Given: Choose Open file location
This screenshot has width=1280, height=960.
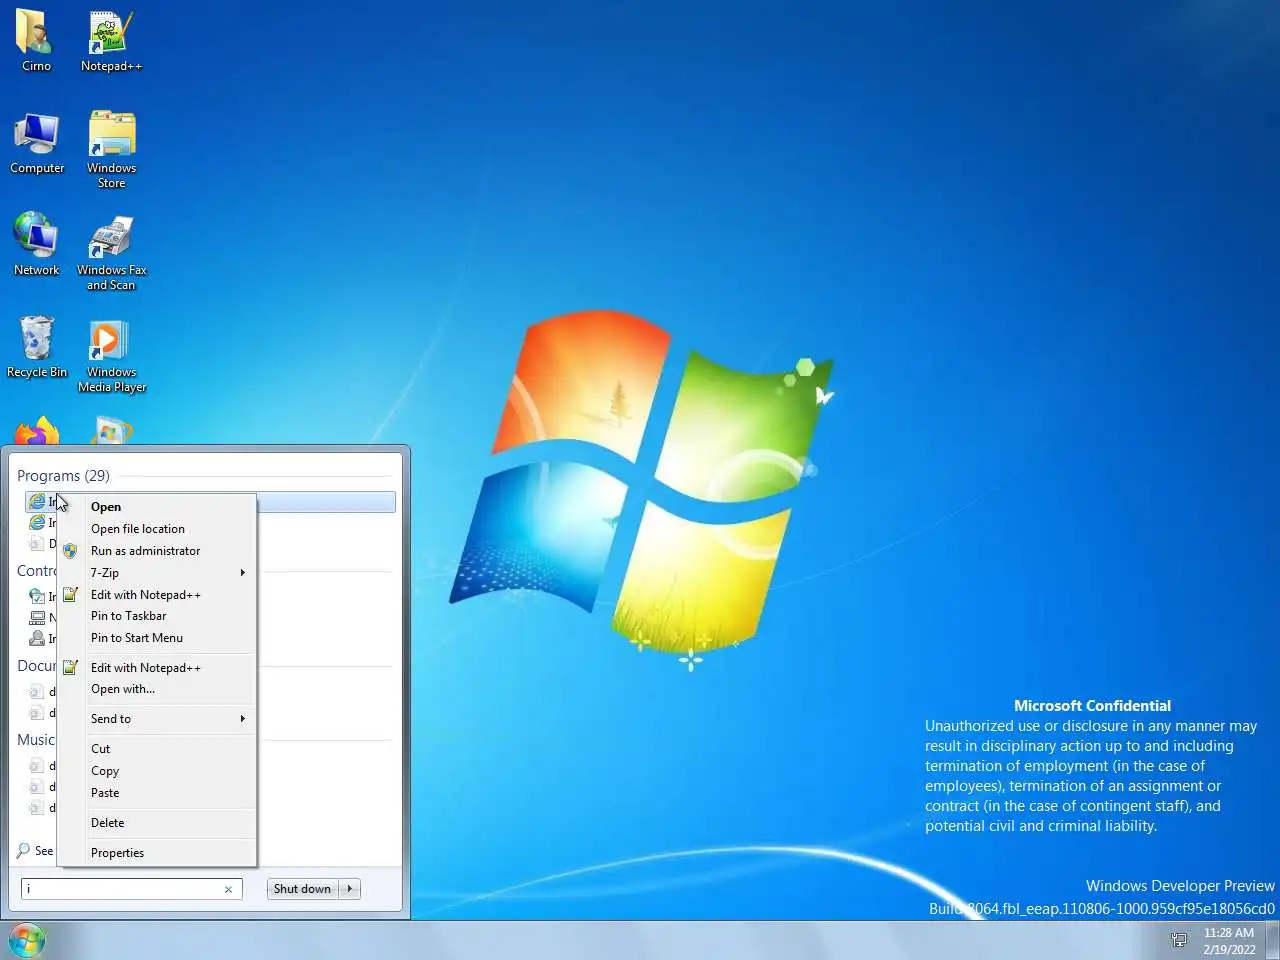Looking at the screenshot, I should tap(157, 529).
